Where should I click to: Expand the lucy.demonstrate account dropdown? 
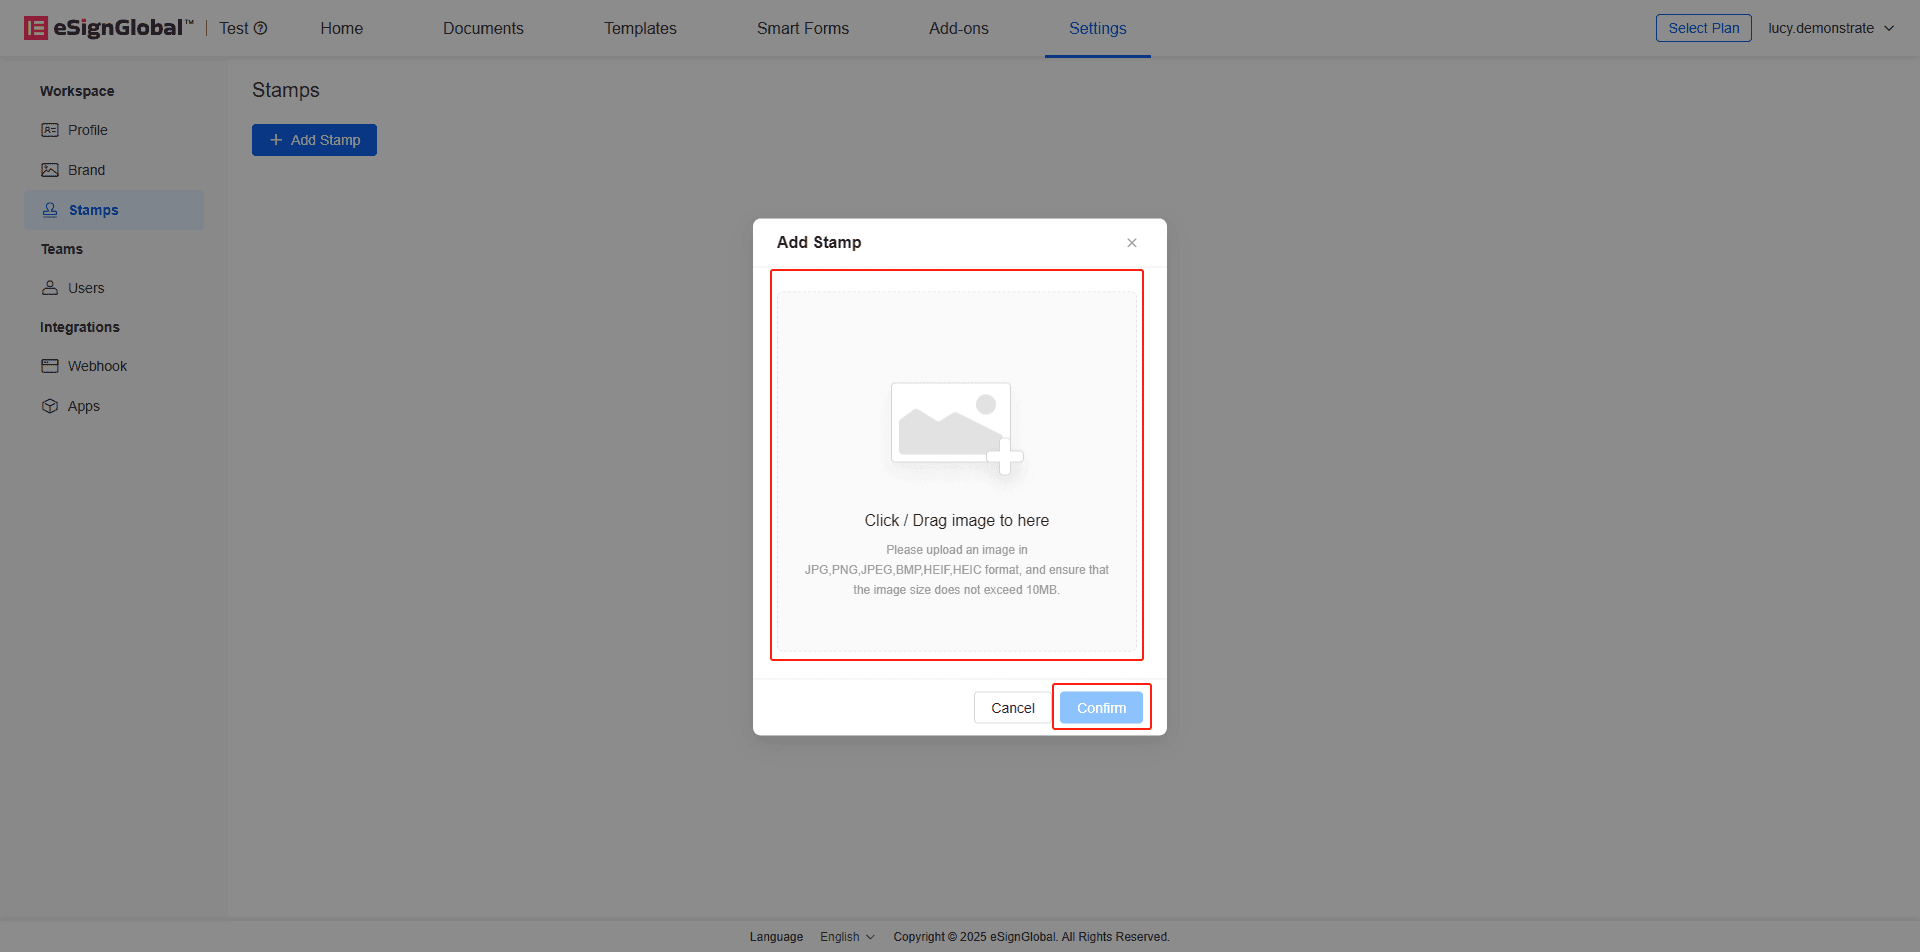tap(1830, 28)
